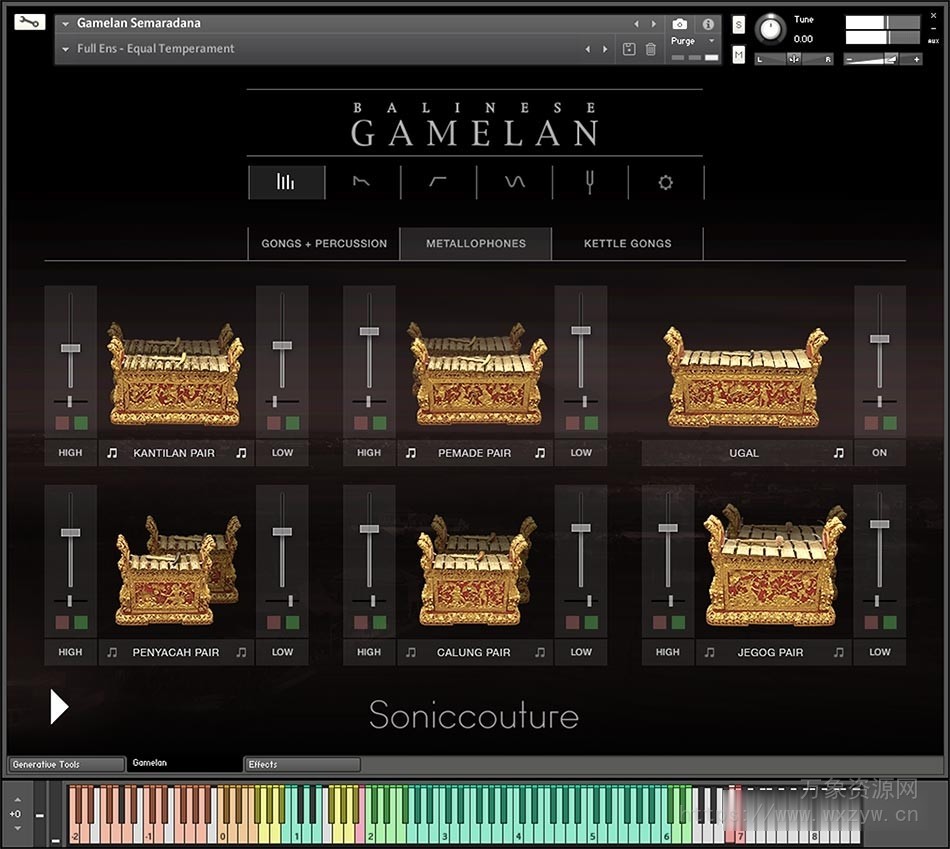Open the filter panel icon
The height and width of the screenshot is (849, 950).
point(438,182)
